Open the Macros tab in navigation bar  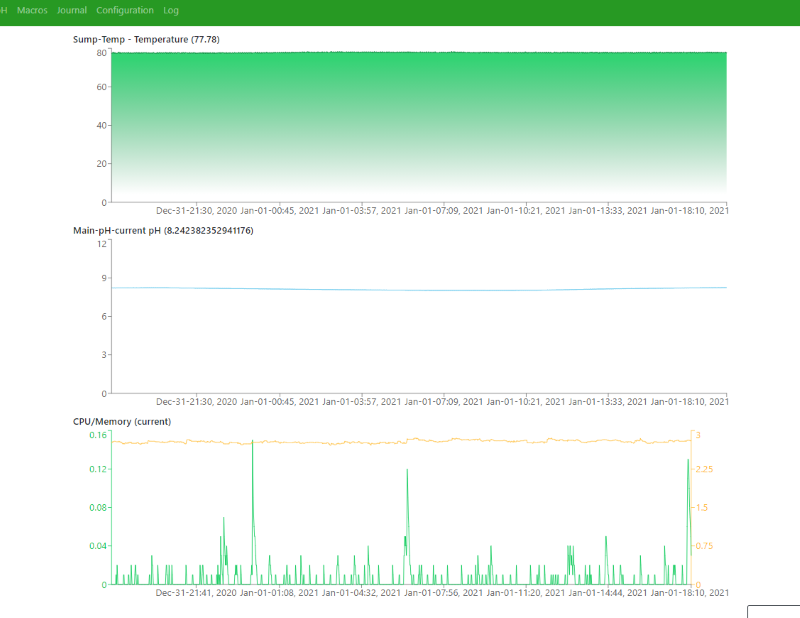pyautogui.click(x=32, y=10)
